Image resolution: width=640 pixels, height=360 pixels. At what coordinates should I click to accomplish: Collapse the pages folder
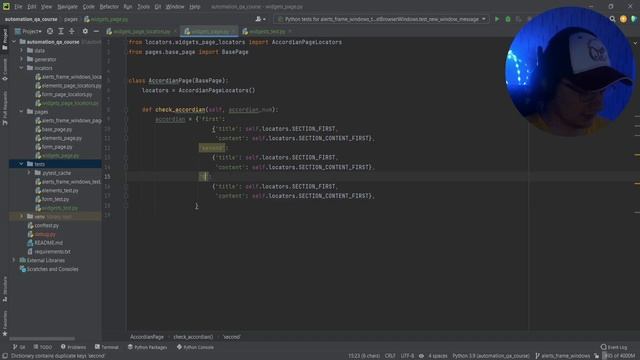22,111
